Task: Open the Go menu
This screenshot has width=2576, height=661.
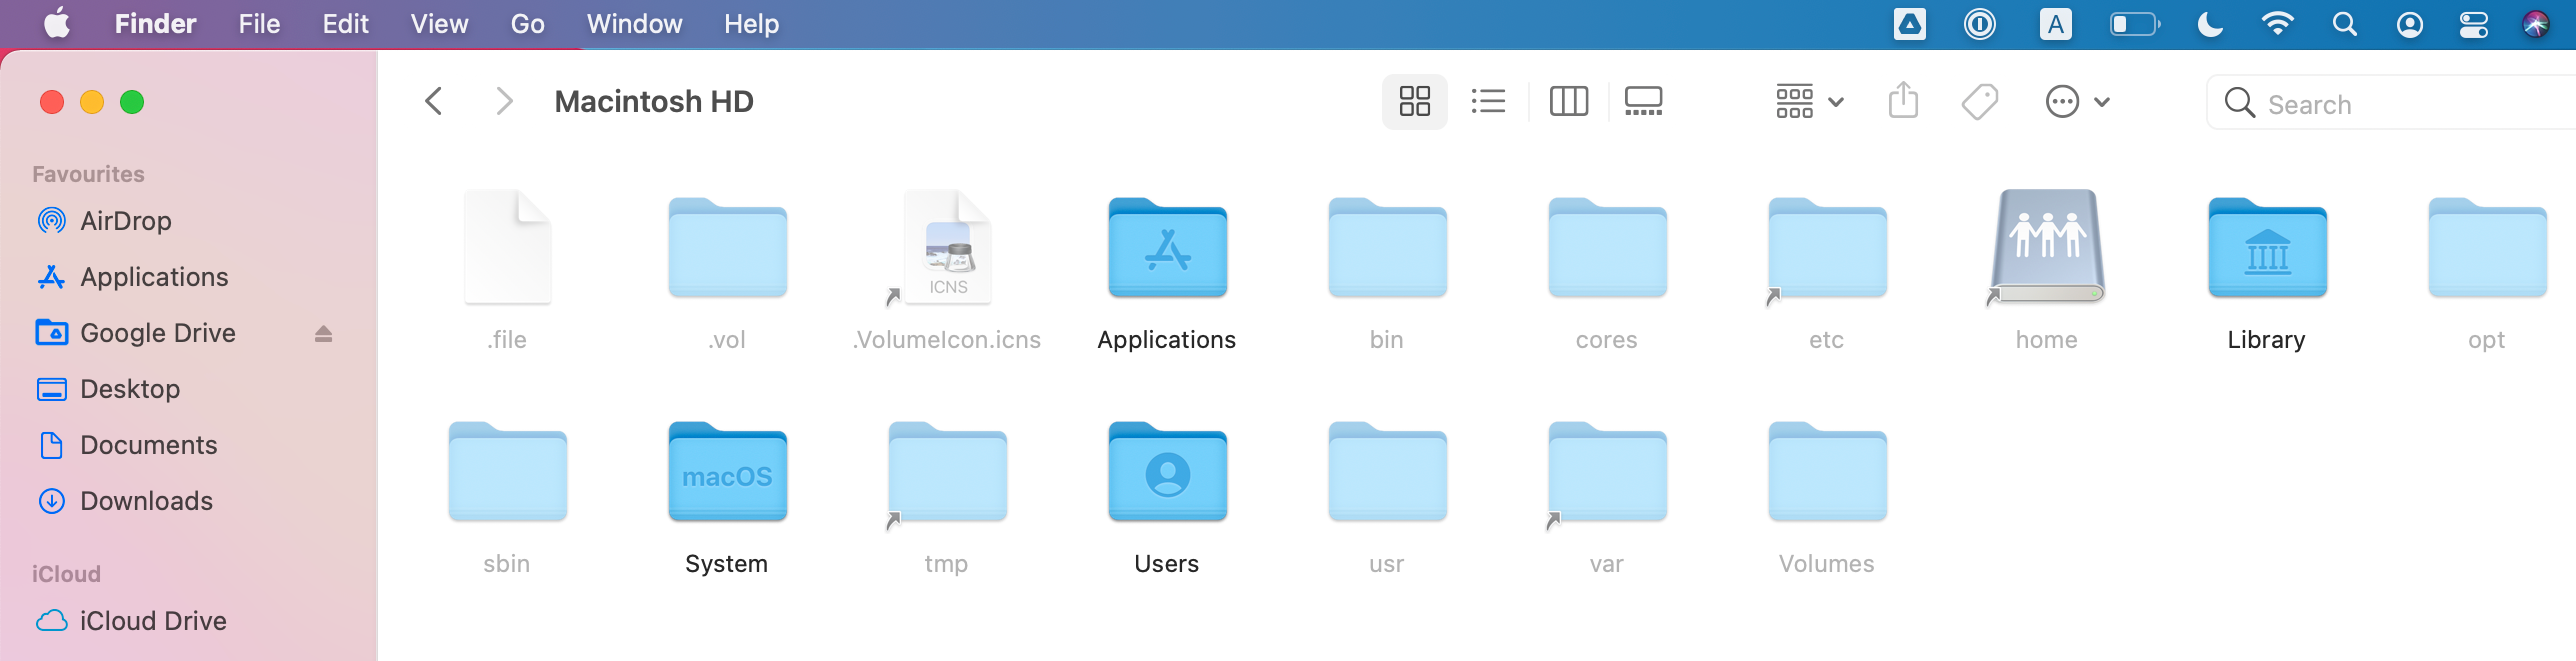Action: point(527,24)
